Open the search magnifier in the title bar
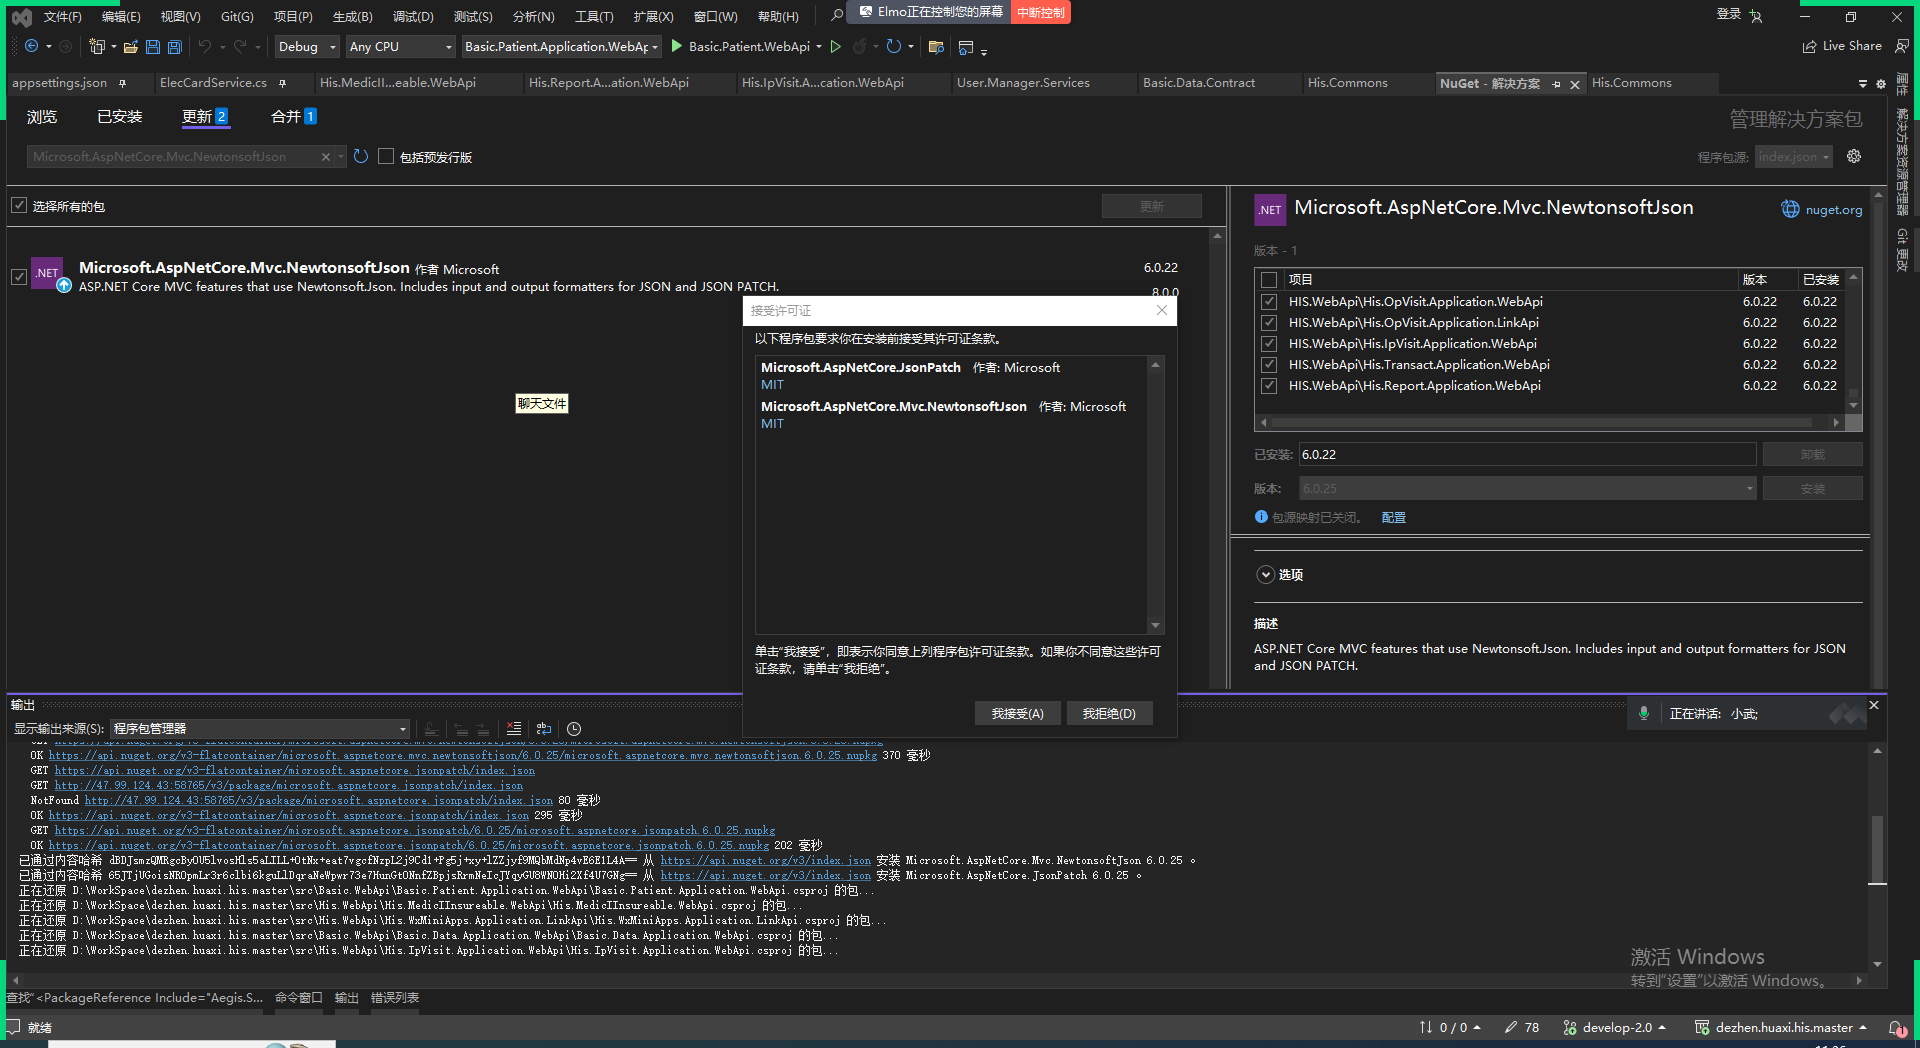 pyautogui.click(x=837, y=15)
